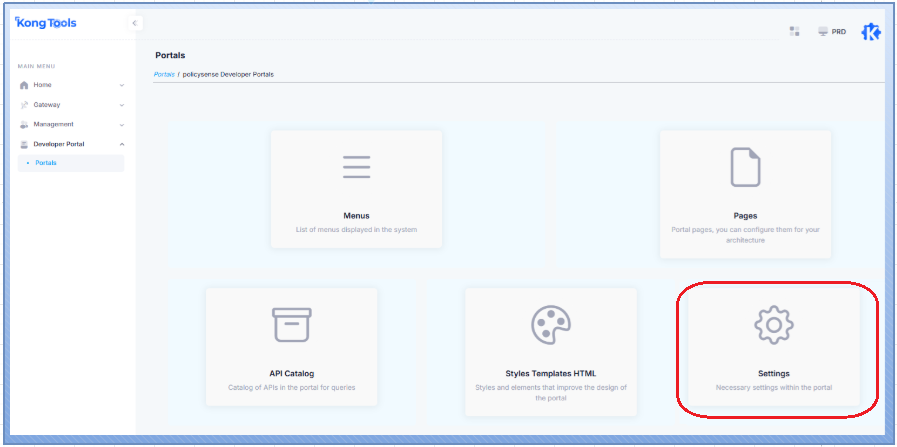Click the Menus hamburger icon
This screenshot has height=447, width=897.
pyautogui.click(x=356, y=167)
